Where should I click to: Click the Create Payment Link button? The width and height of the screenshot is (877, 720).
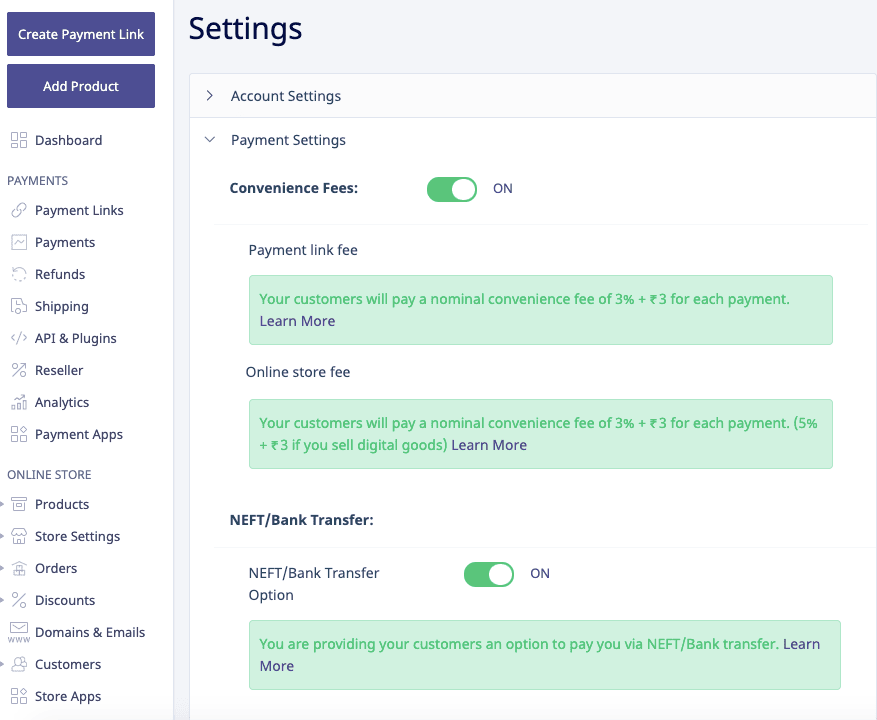tap(81, 34)
